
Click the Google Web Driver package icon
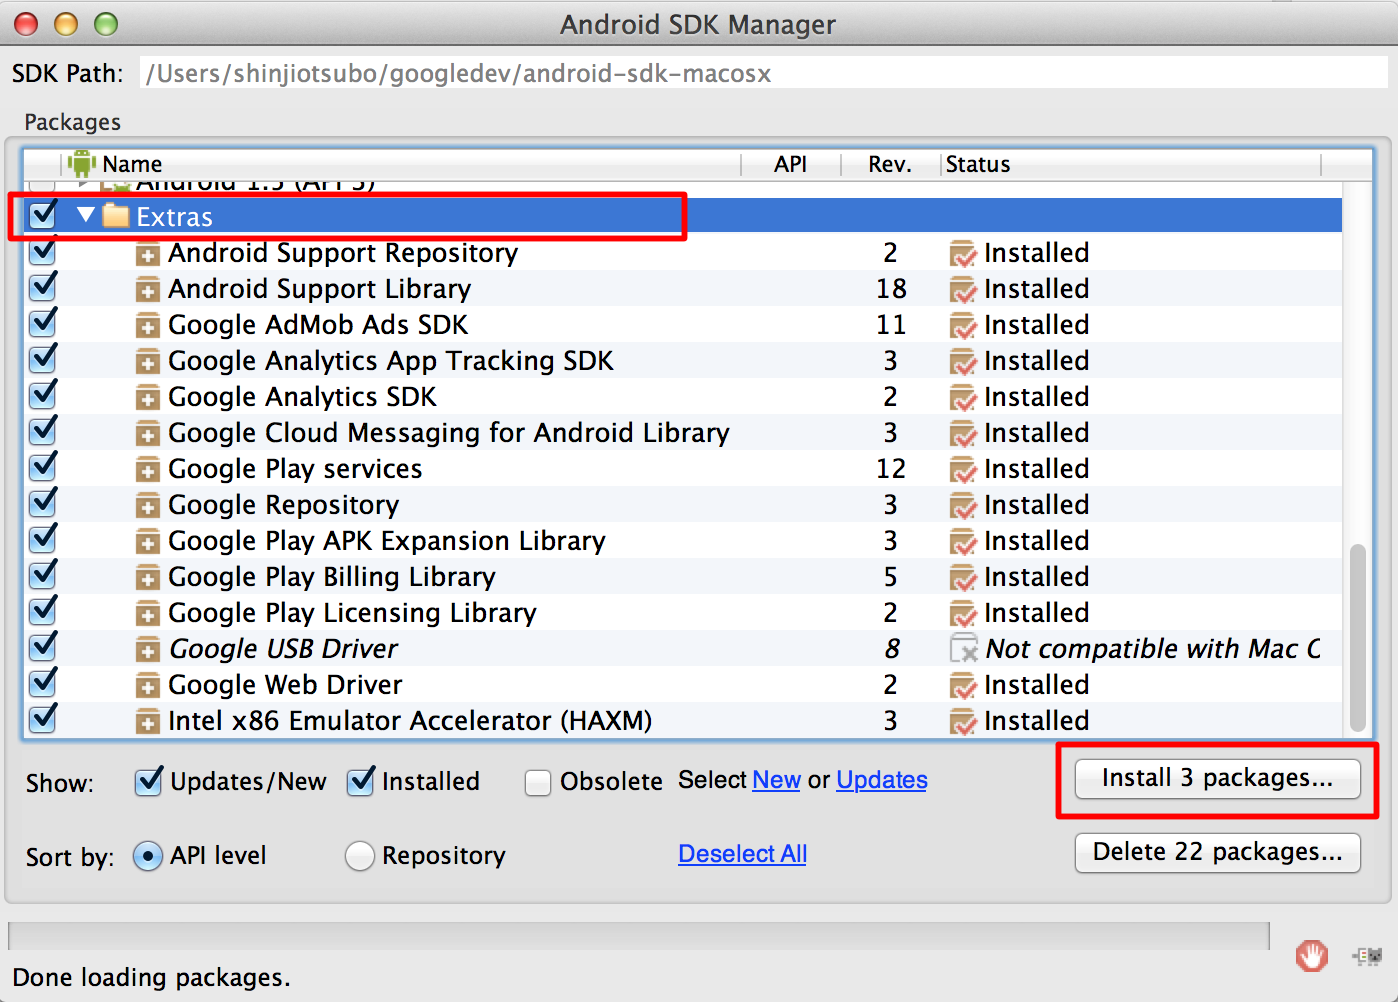click(147, 687)
